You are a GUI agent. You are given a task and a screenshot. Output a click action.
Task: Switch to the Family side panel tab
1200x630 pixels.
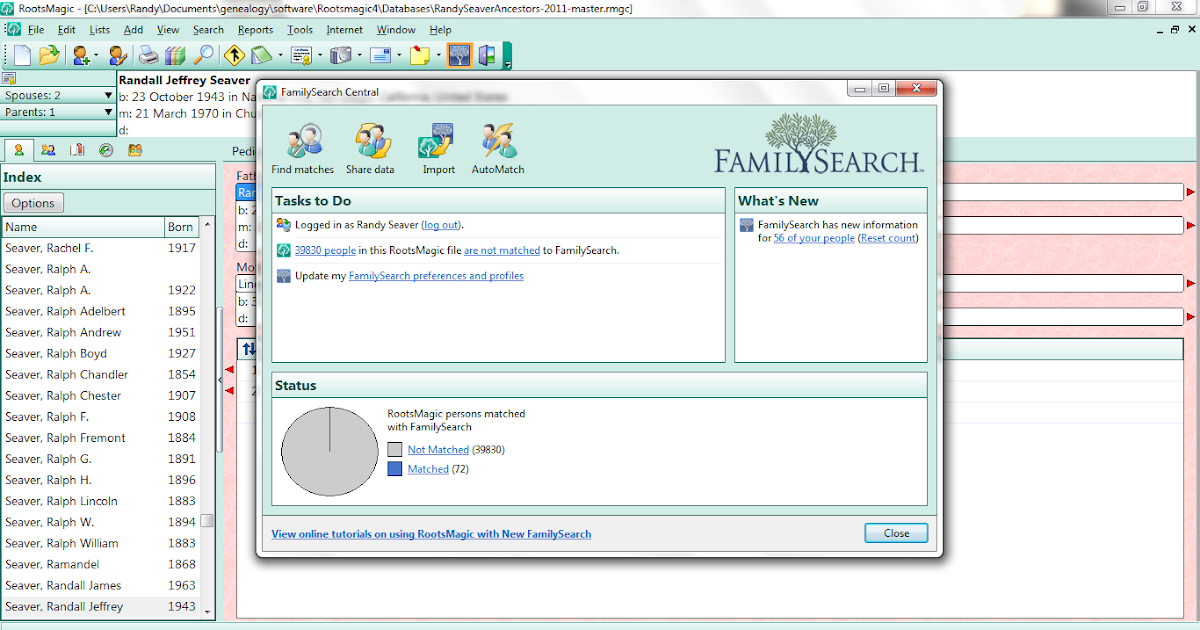tap(48, 150)
